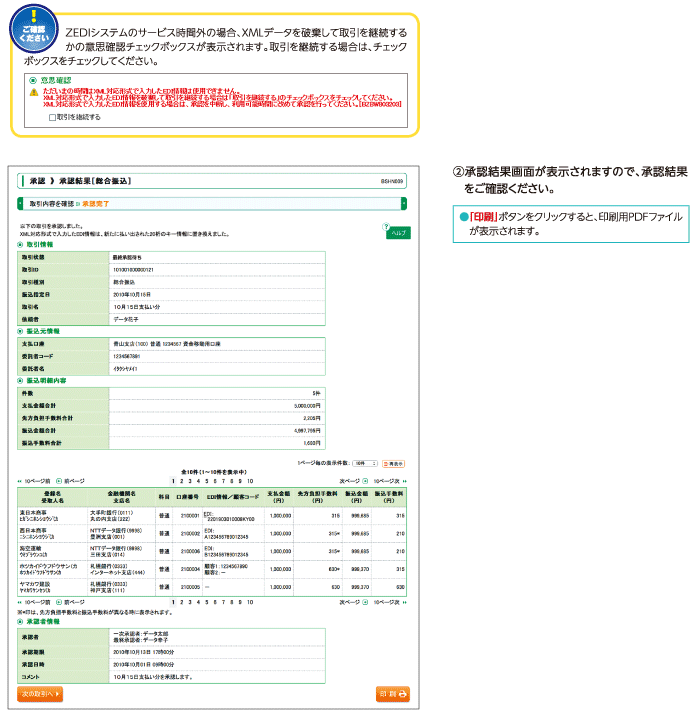This screenshot has height=713, width=690.
Task: Click the ホッカイドウフドウサン row name
Action: click(x=48, y=566)
